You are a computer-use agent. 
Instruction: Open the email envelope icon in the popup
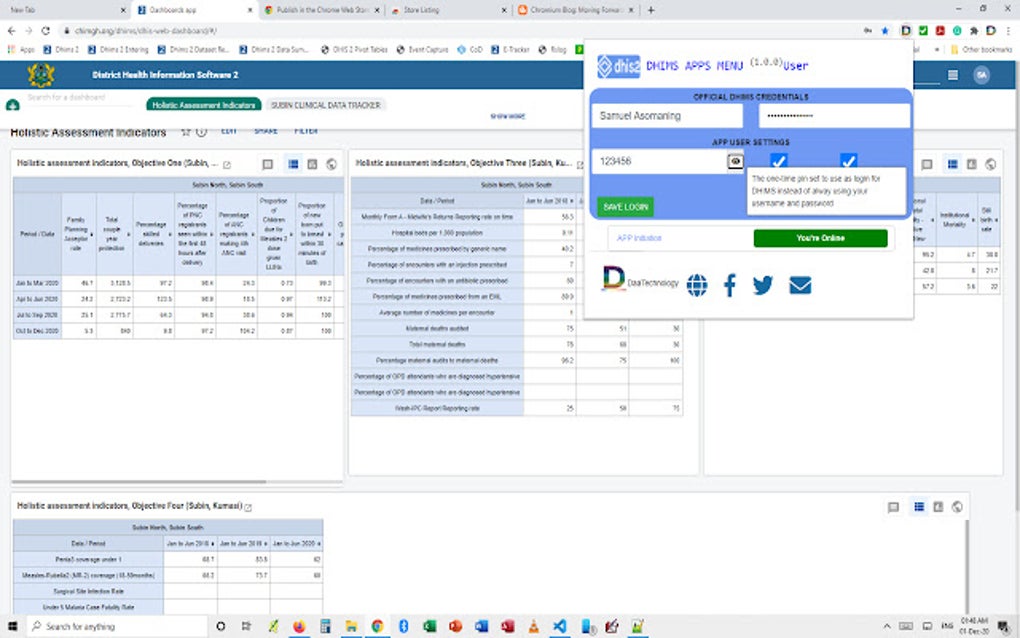coord(799,285)
